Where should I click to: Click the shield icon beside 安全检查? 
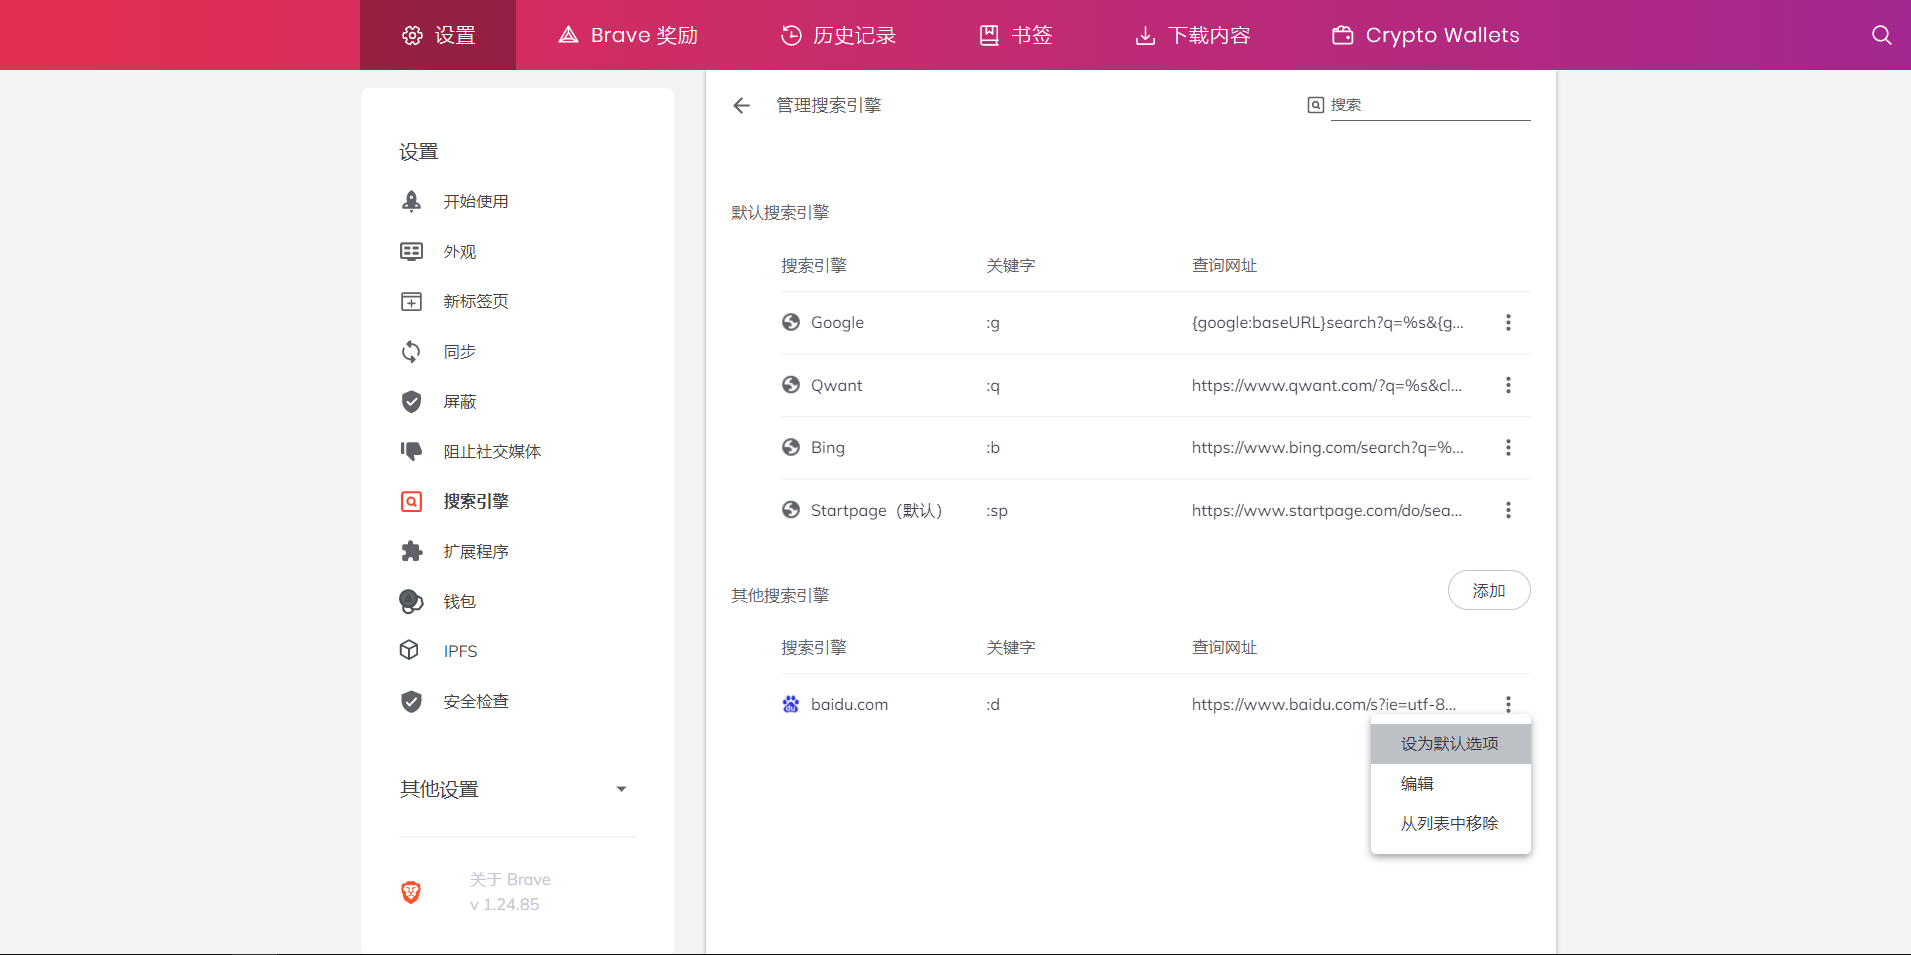coord(411,701)
